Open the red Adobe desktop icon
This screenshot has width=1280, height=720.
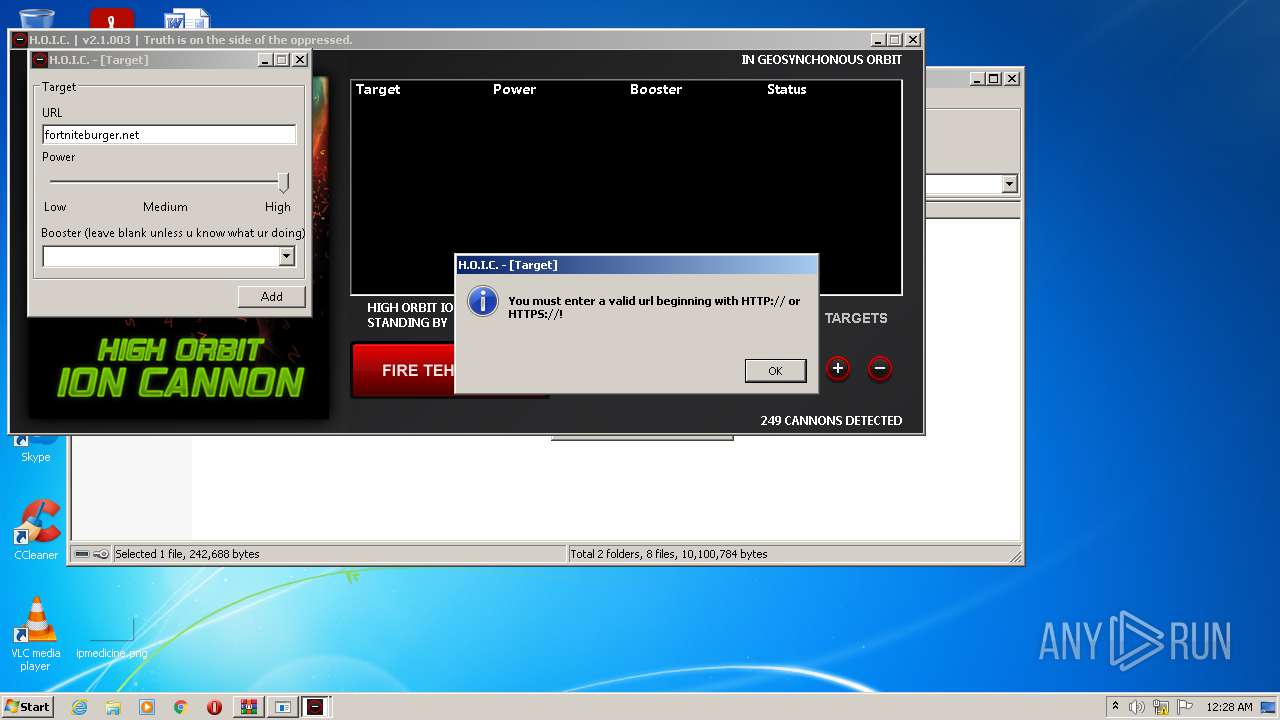click(112, 18)
